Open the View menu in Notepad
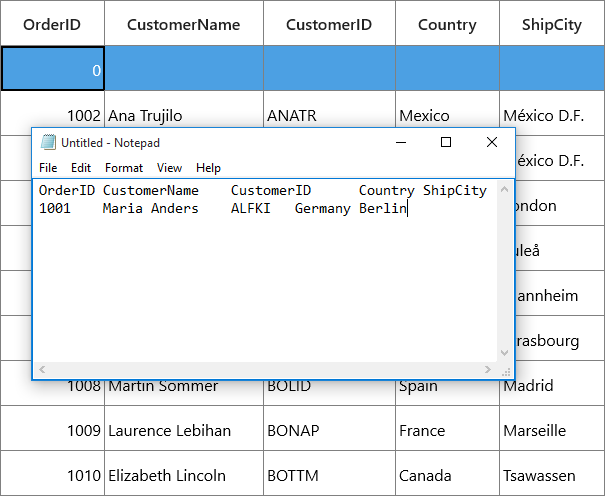The height and width of the screenshot is (496, 605). 169,168
